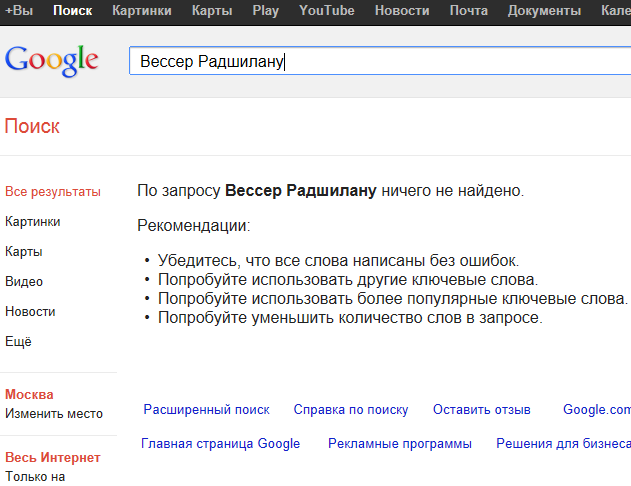Screen dimensions: 631x486
Task: Select Поиск in the top black bar
Action: pos(72,10)
